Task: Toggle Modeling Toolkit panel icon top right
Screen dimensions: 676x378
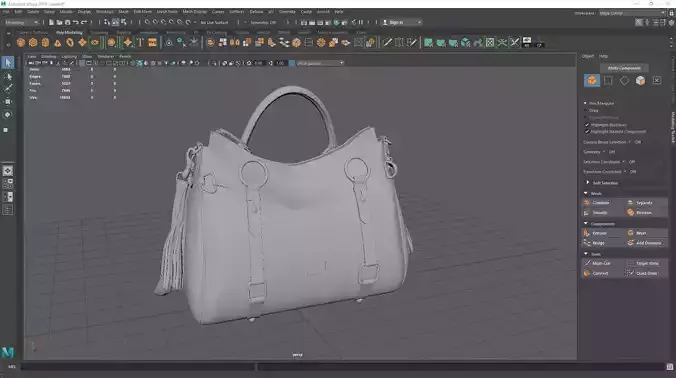Action: tap(639, 22)
